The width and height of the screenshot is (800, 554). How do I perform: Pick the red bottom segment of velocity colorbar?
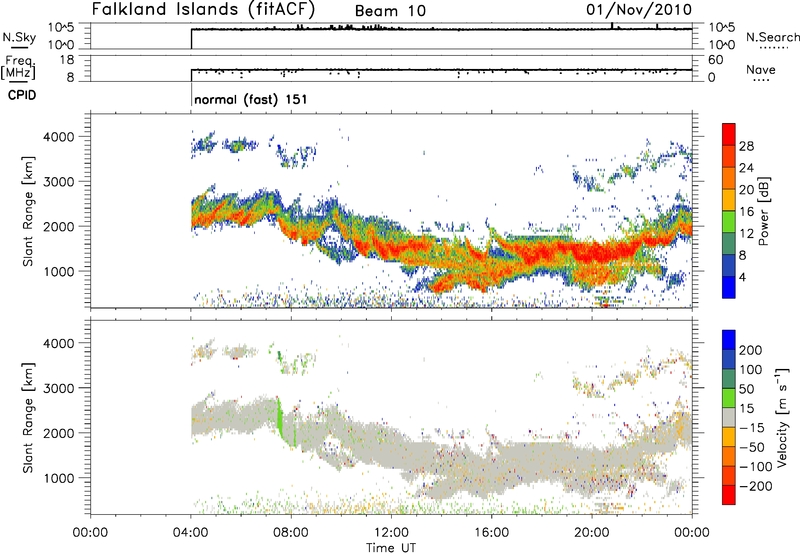pyautogui.click(x=729, y=495)
